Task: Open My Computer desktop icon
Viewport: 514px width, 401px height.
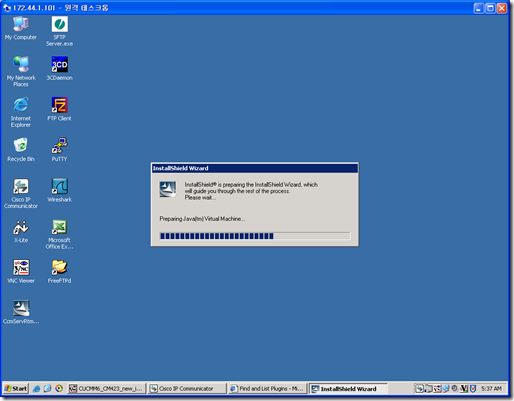Action: tap(21, 28)
